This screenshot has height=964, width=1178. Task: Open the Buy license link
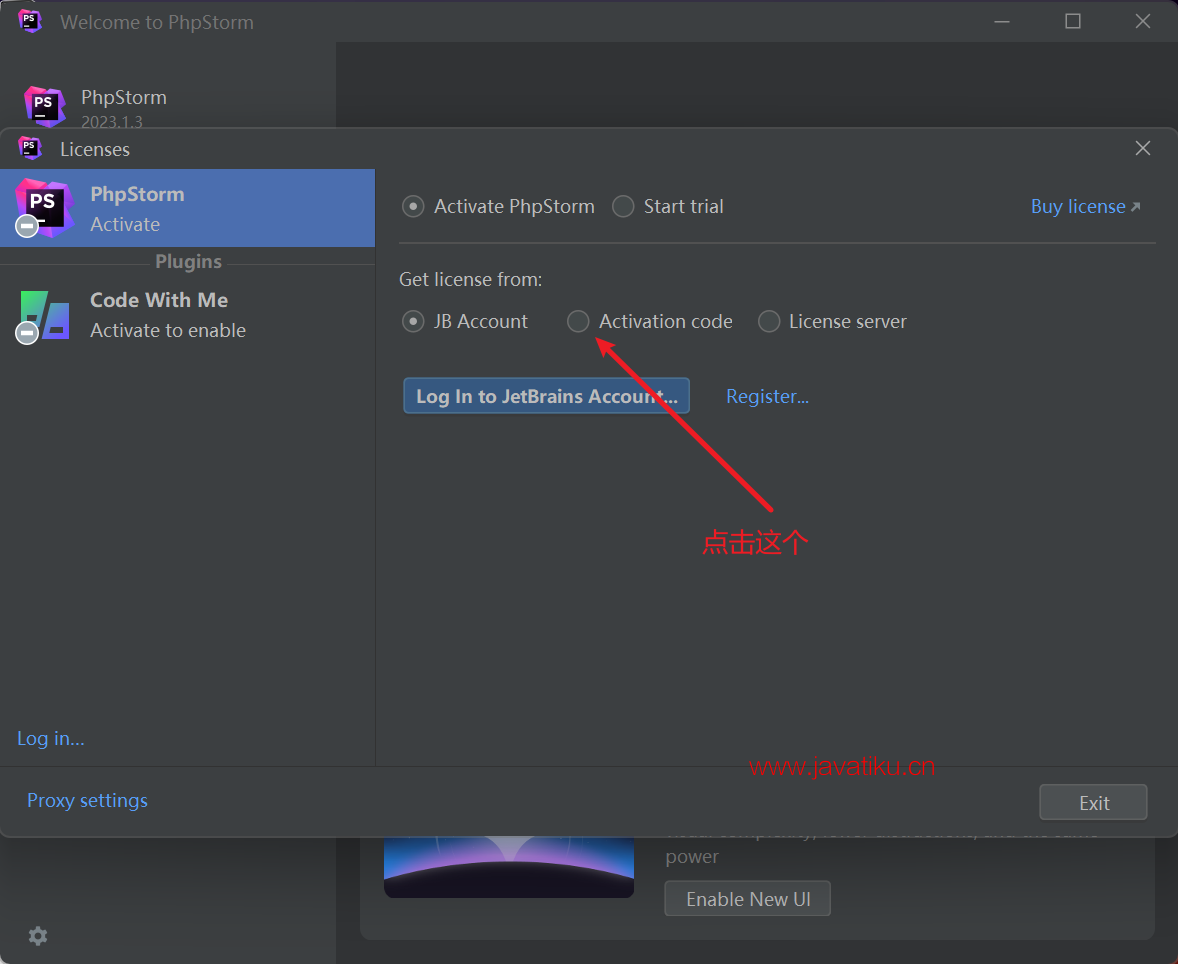point(1085,206)
